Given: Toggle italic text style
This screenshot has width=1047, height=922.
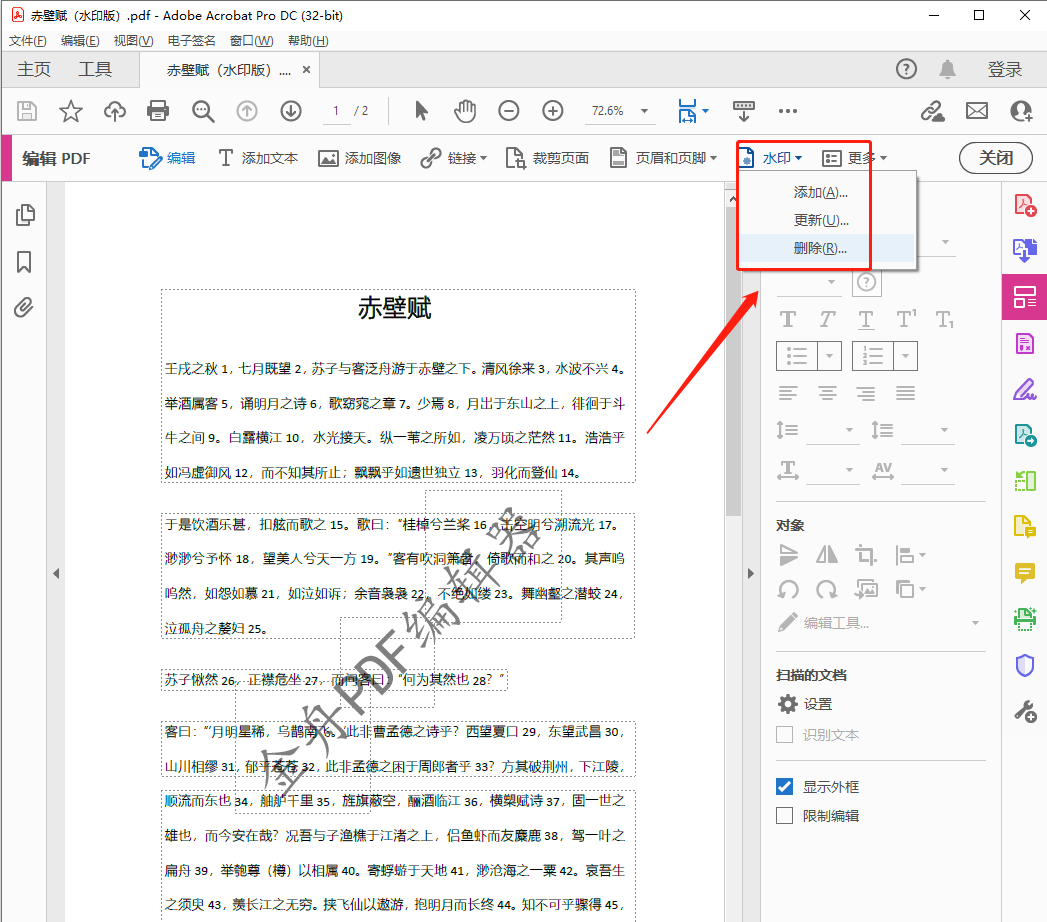Looking at the screenshot, I should pyautogui.click(x=827, y=320).
